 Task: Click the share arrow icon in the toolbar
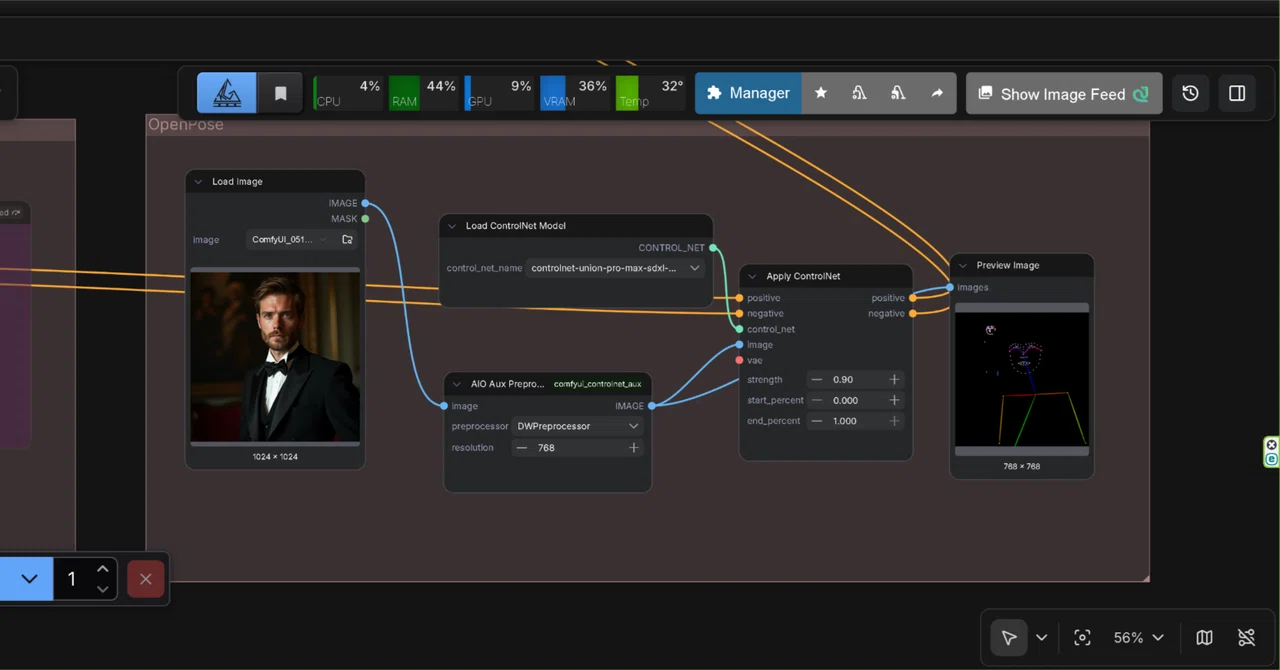[937, 93]
